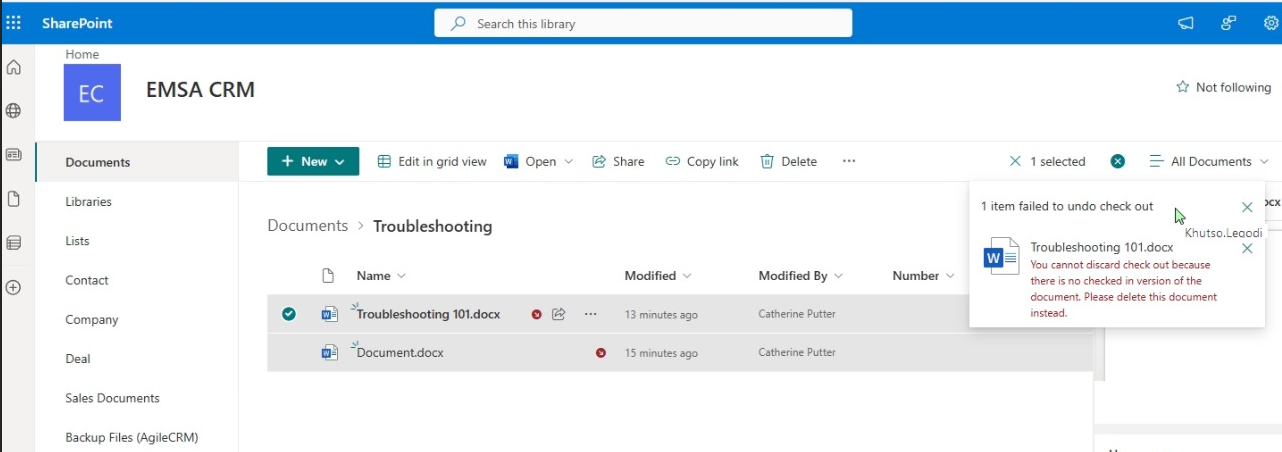Open the Modified column dropdown
This screenshot has height=452, width=1282.
pyautogui.click(x=658, y=275)
